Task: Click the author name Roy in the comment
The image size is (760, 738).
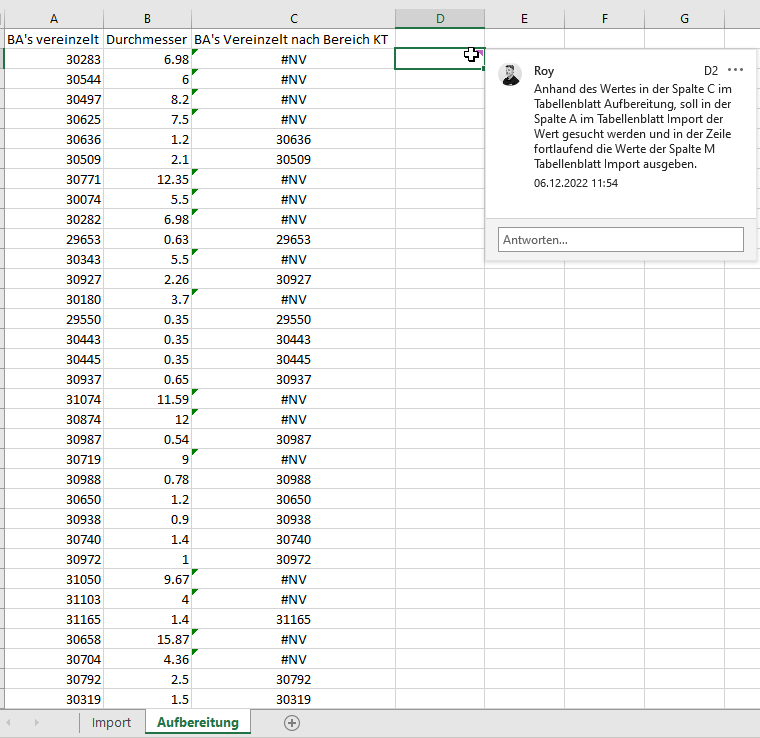Action: pyautogui.click(x=544, y=71)
